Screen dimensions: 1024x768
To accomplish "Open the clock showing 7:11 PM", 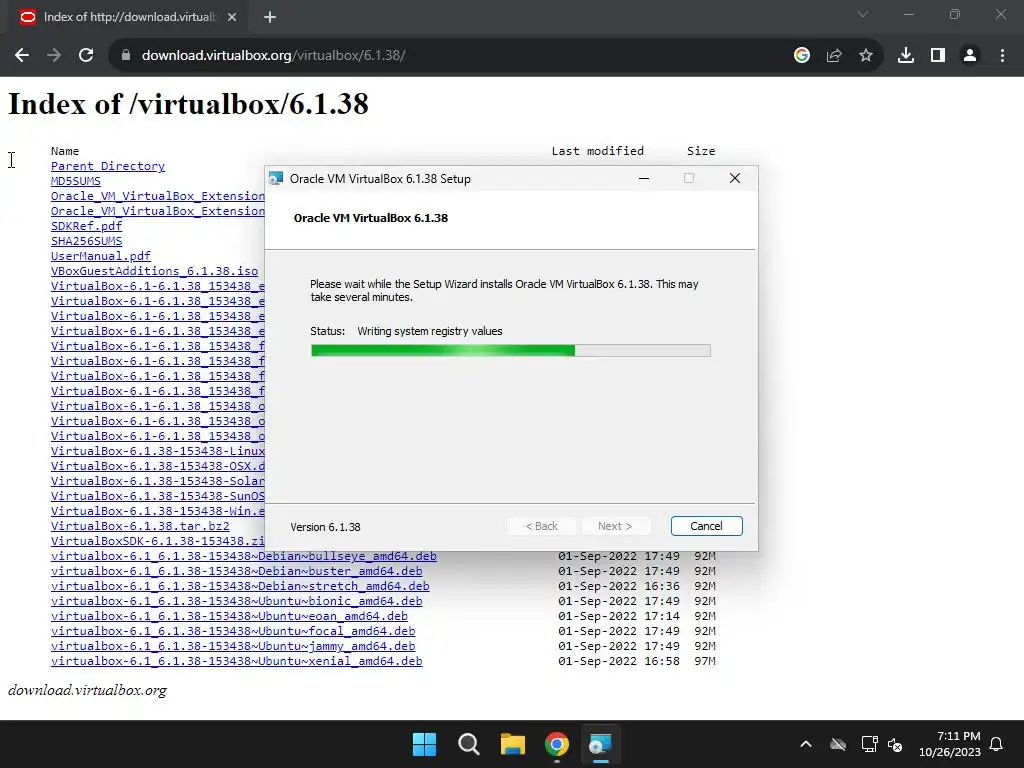I will tap(950, 744).
